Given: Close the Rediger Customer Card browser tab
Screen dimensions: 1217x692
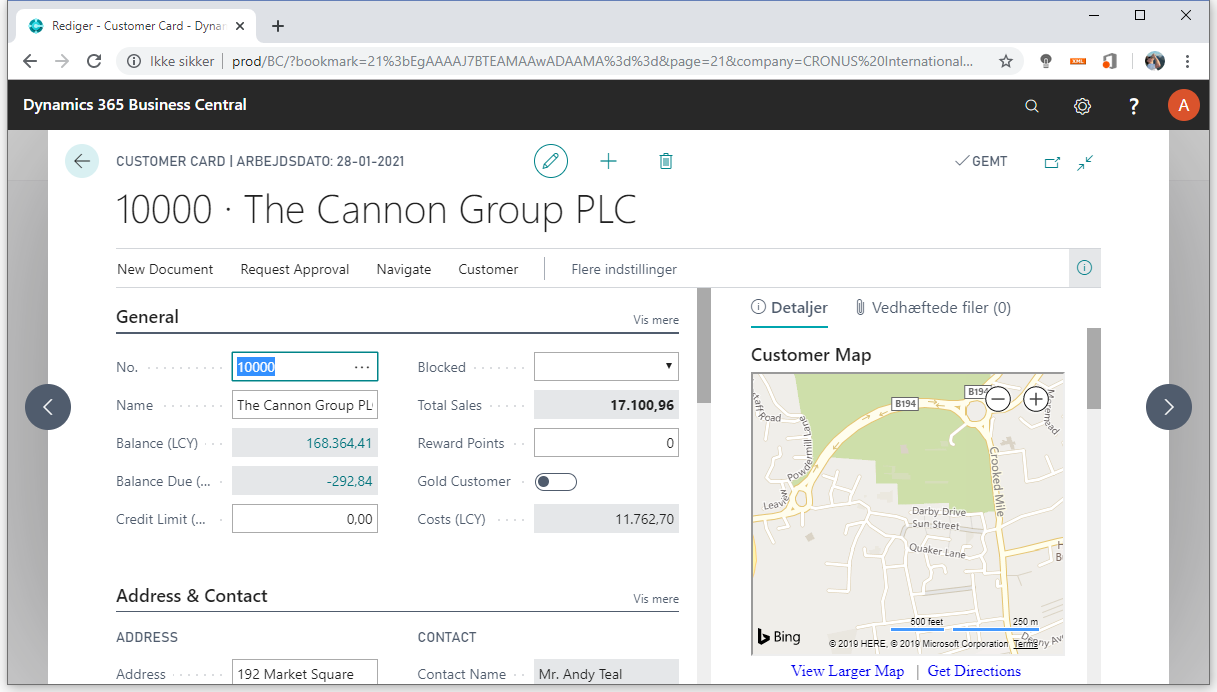Looking at the screenshot, I should coord(239,26).
